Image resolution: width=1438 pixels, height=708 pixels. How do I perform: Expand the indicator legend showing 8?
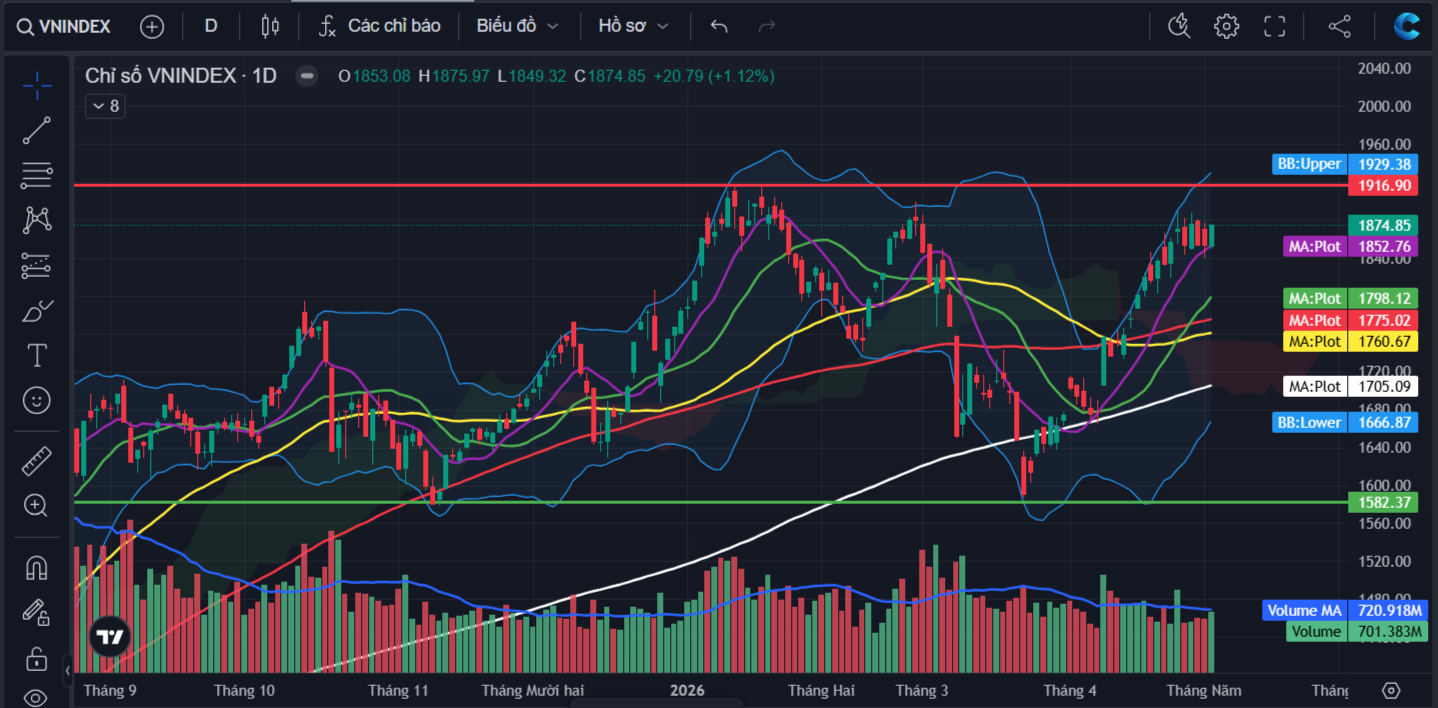[105, 106]
